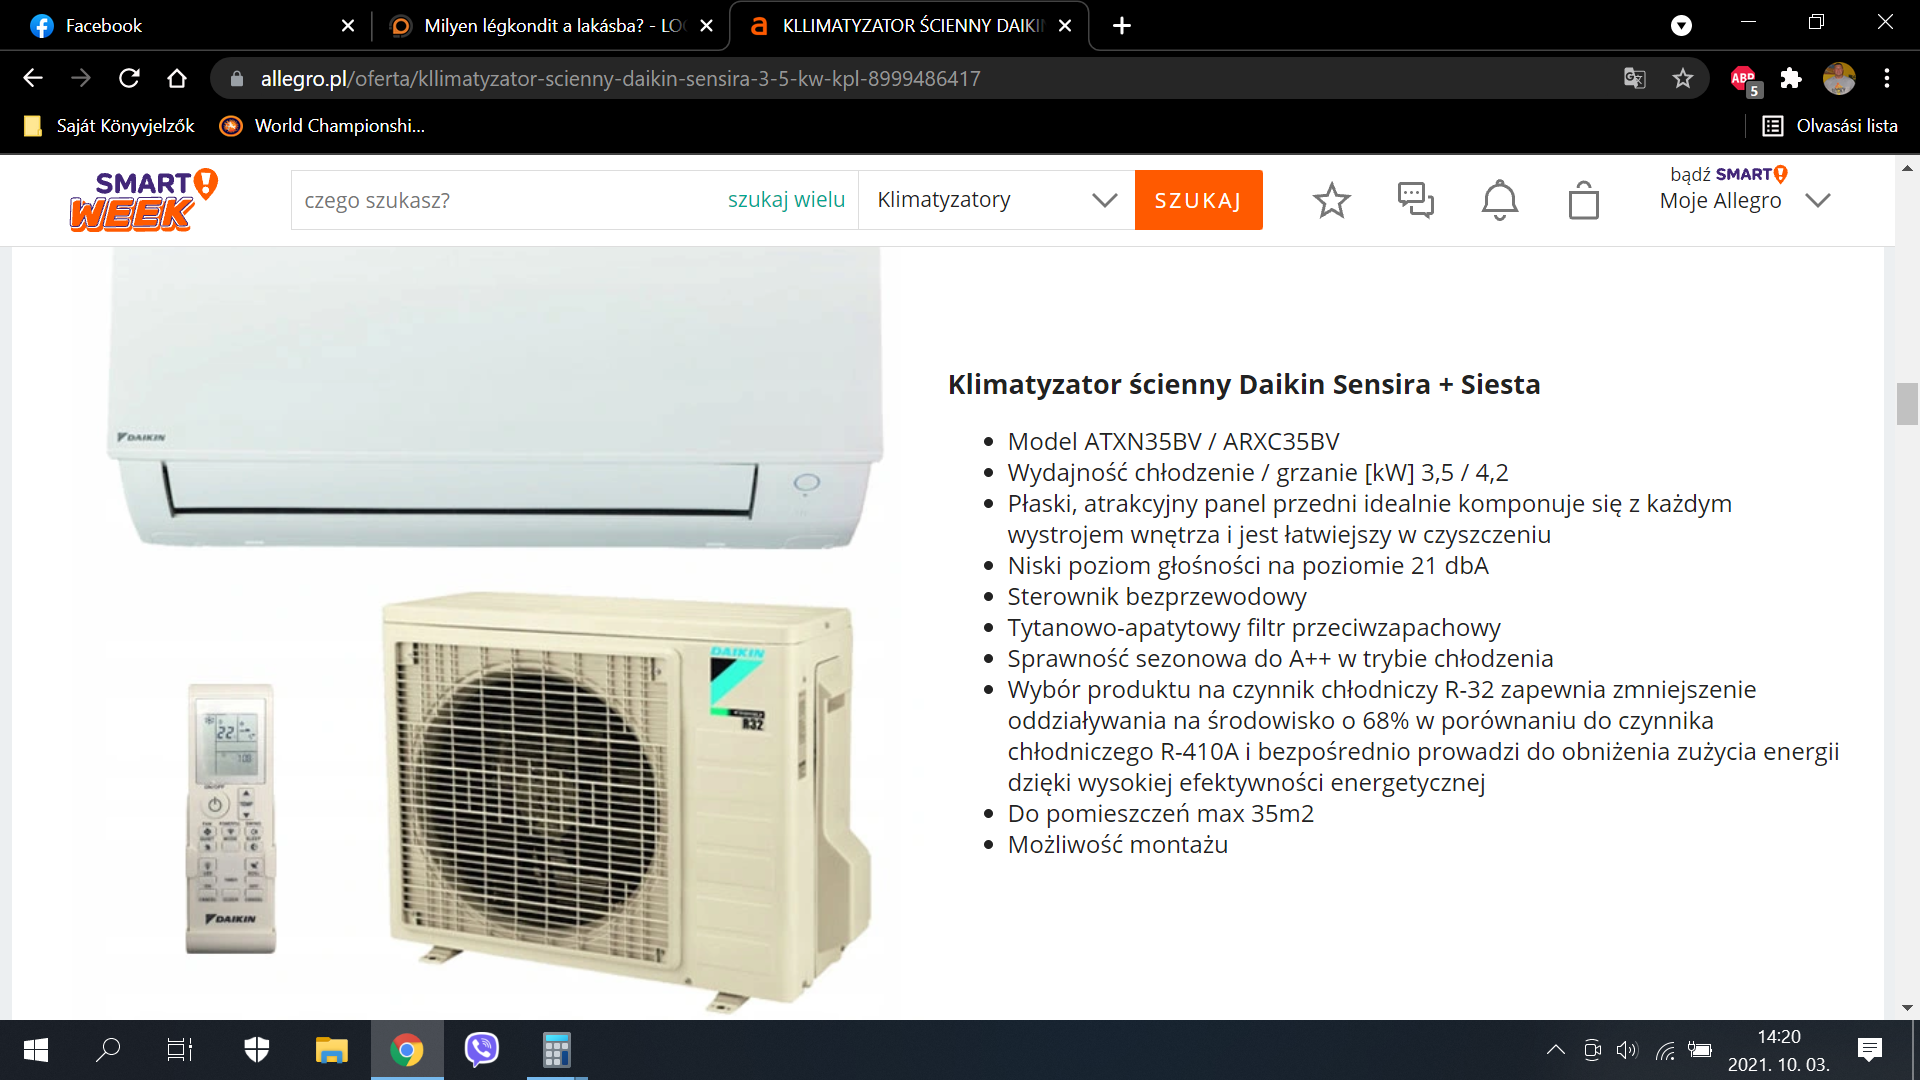Image resolution: width=1920 pixels, height=1080 pixels.
Task: Switch to the Milyen légkondit a lakásba tab
Action: click(x=550, y=26)
